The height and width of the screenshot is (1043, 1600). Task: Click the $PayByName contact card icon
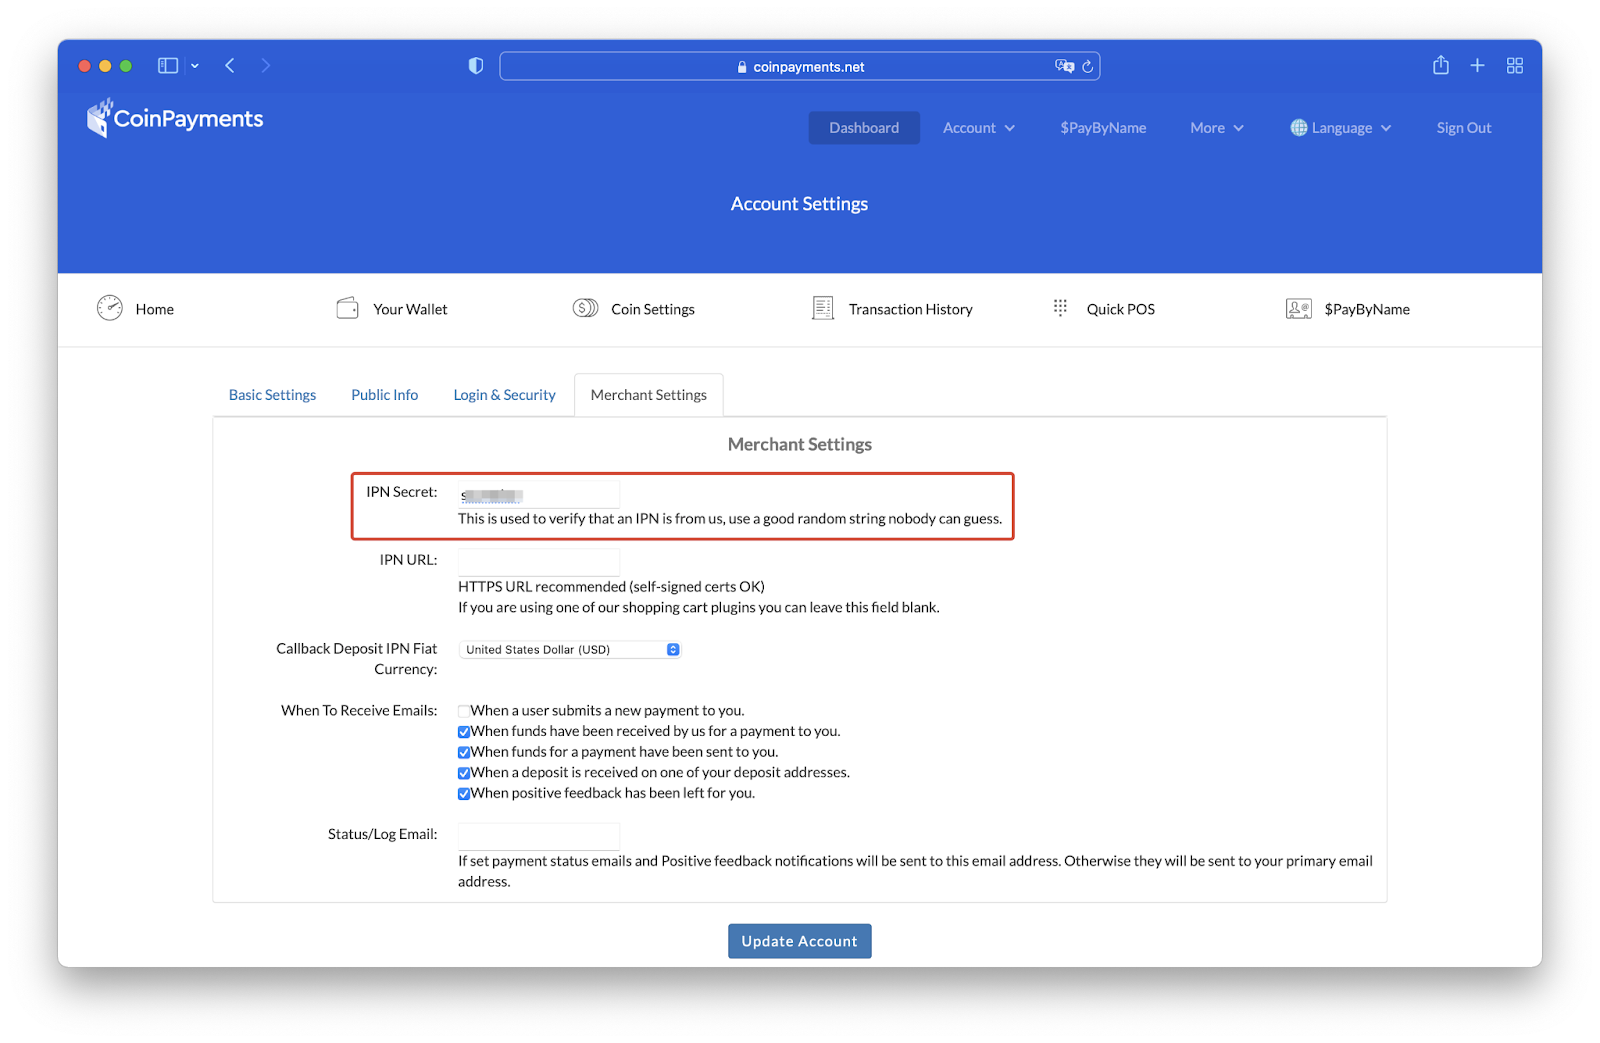[1299, 309]
